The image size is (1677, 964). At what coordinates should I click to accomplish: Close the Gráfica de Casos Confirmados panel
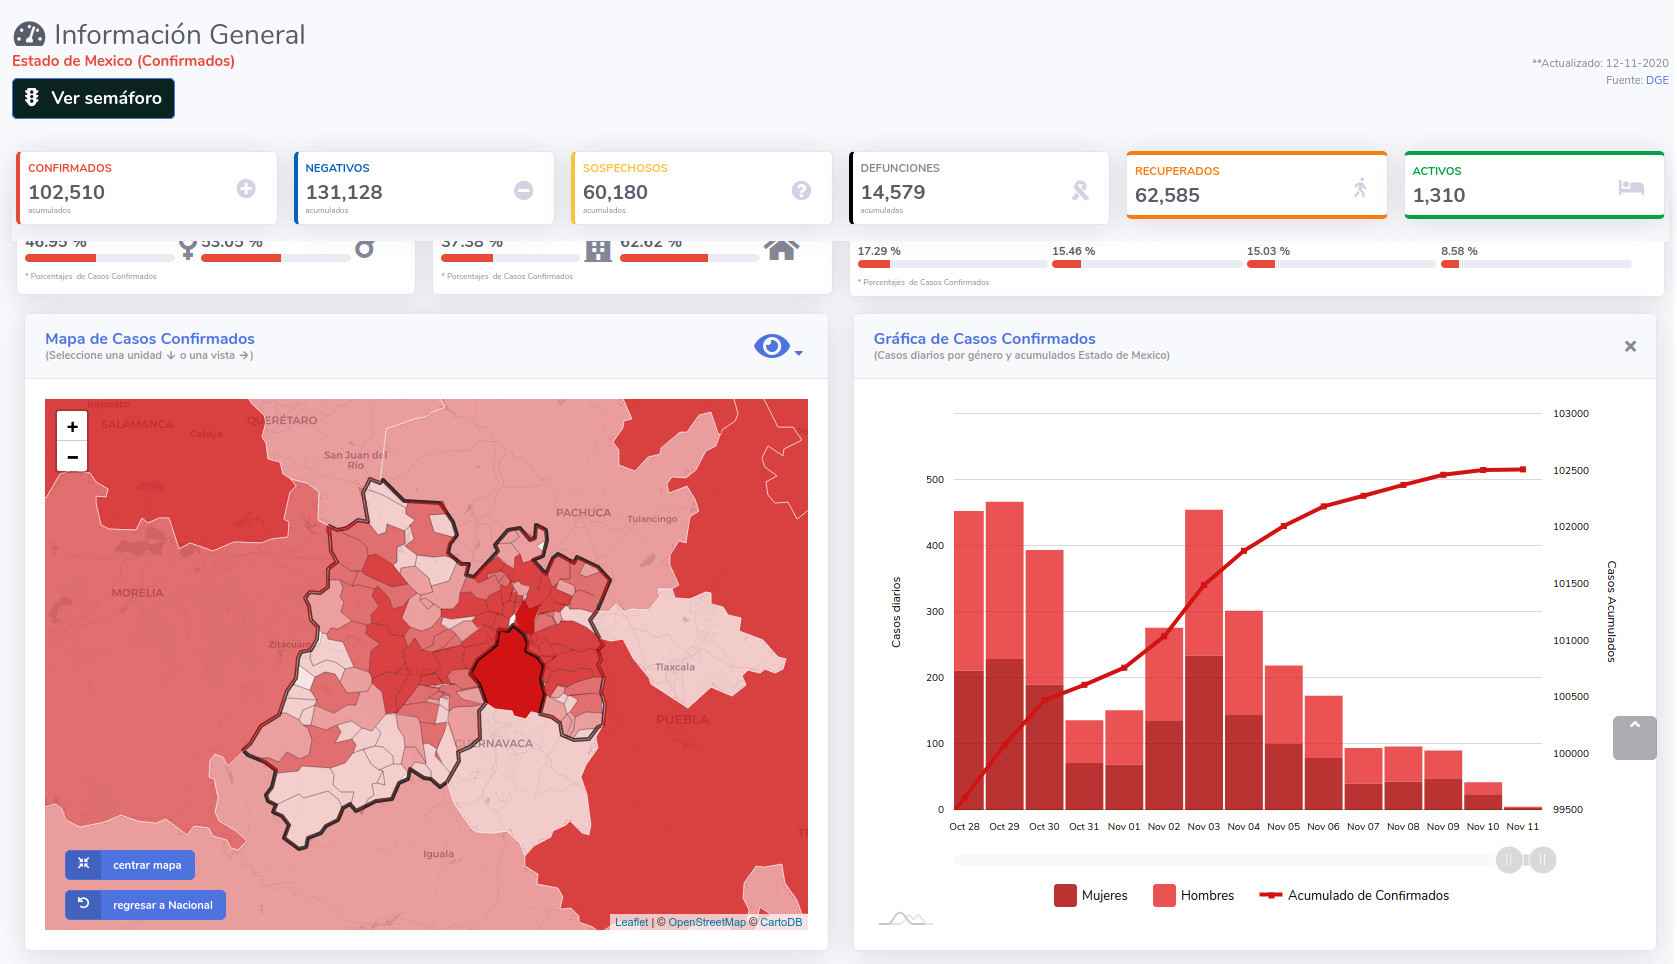coord(1630,346)
